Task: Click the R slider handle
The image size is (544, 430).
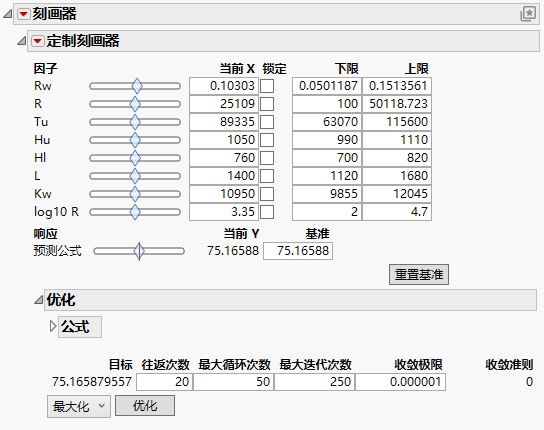Action: (x=135, y=104)
